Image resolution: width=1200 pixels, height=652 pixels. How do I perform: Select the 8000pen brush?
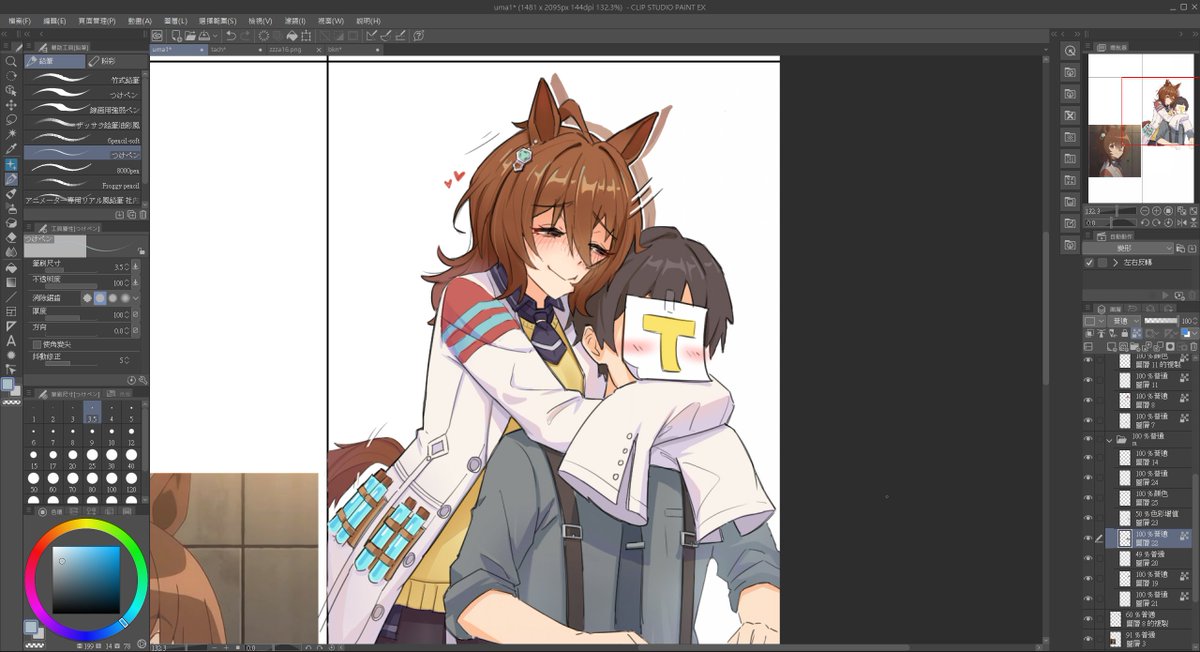(83, 171)
